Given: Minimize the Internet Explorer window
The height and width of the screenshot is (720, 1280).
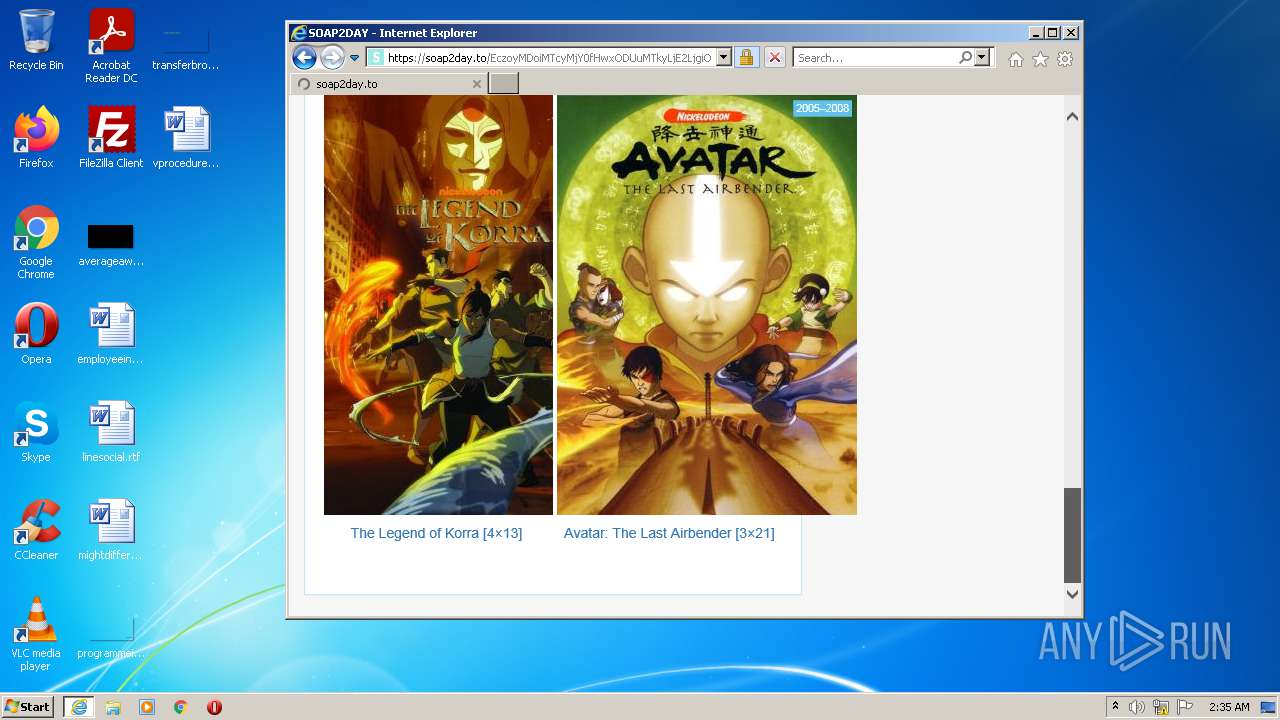Looking at the screenshot, I should [x=1036, y=33].
